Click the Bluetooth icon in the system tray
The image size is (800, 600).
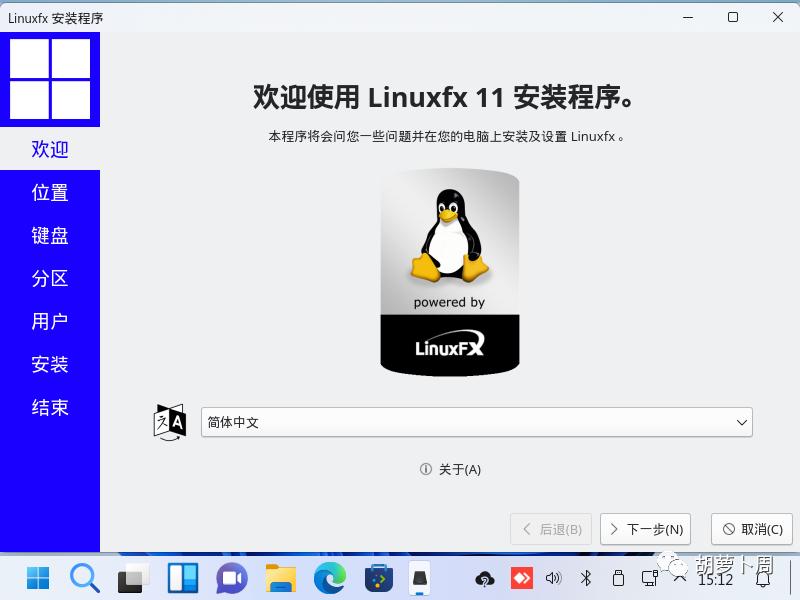coord(586,578)
